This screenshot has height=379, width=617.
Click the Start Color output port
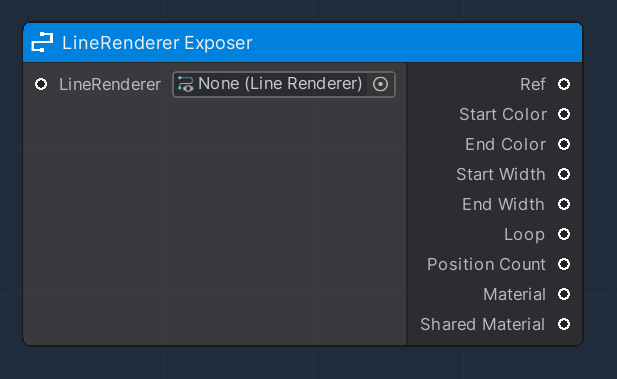click(564, 114)
